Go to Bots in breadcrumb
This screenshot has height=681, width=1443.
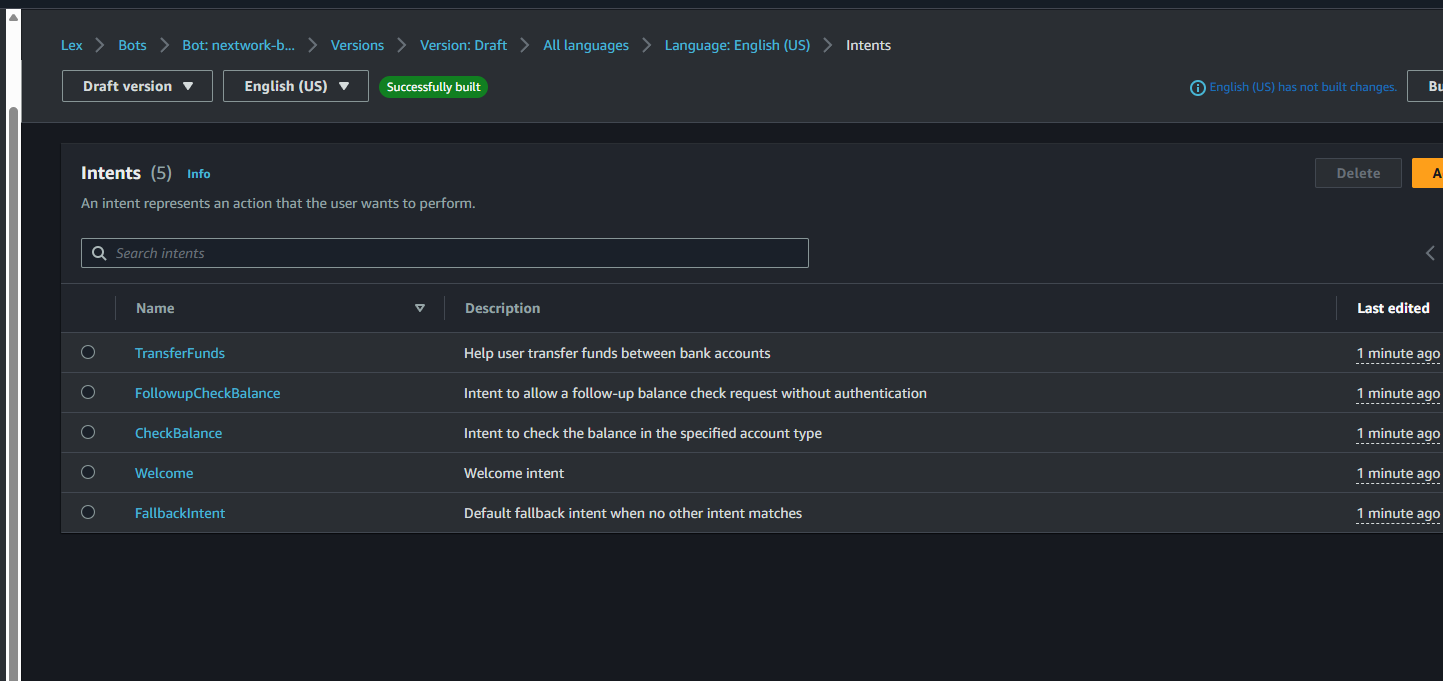[132, 45]
